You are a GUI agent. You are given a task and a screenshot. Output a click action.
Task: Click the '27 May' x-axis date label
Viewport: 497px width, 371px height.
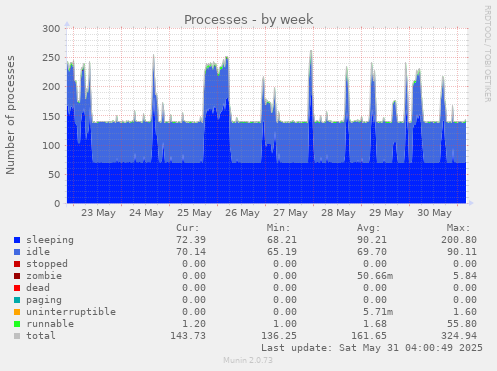[290, 213]
